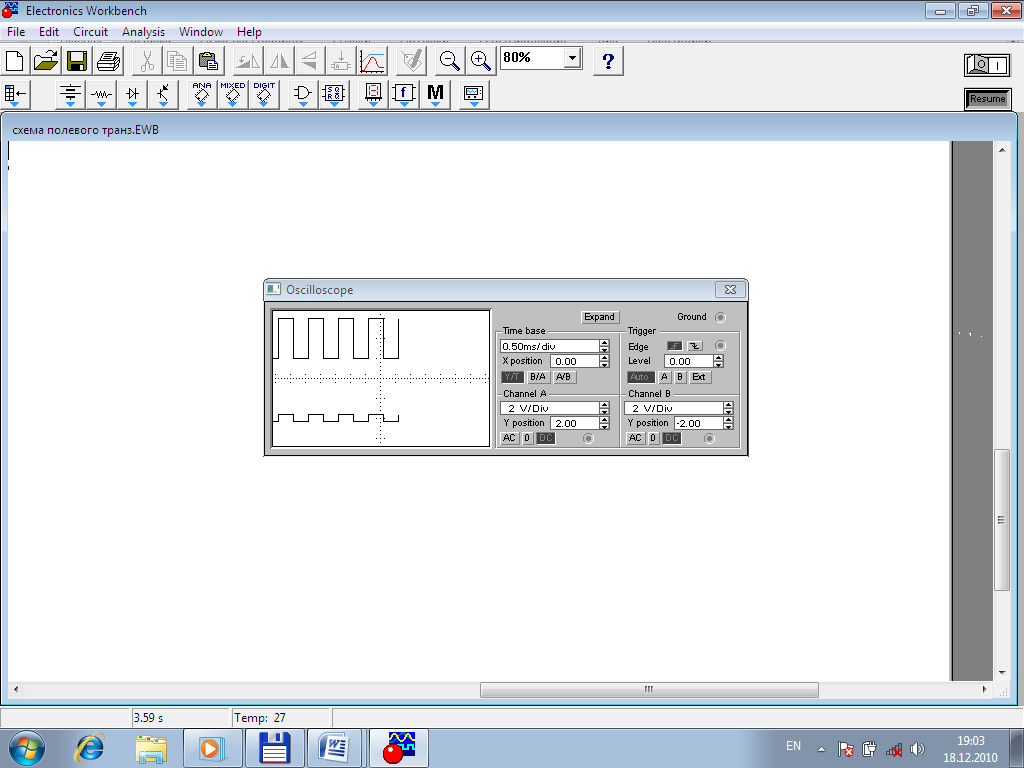This screenshot has height=768, width=1024.
Task: Decrease Channel B Y position
Action: point(728,426)
